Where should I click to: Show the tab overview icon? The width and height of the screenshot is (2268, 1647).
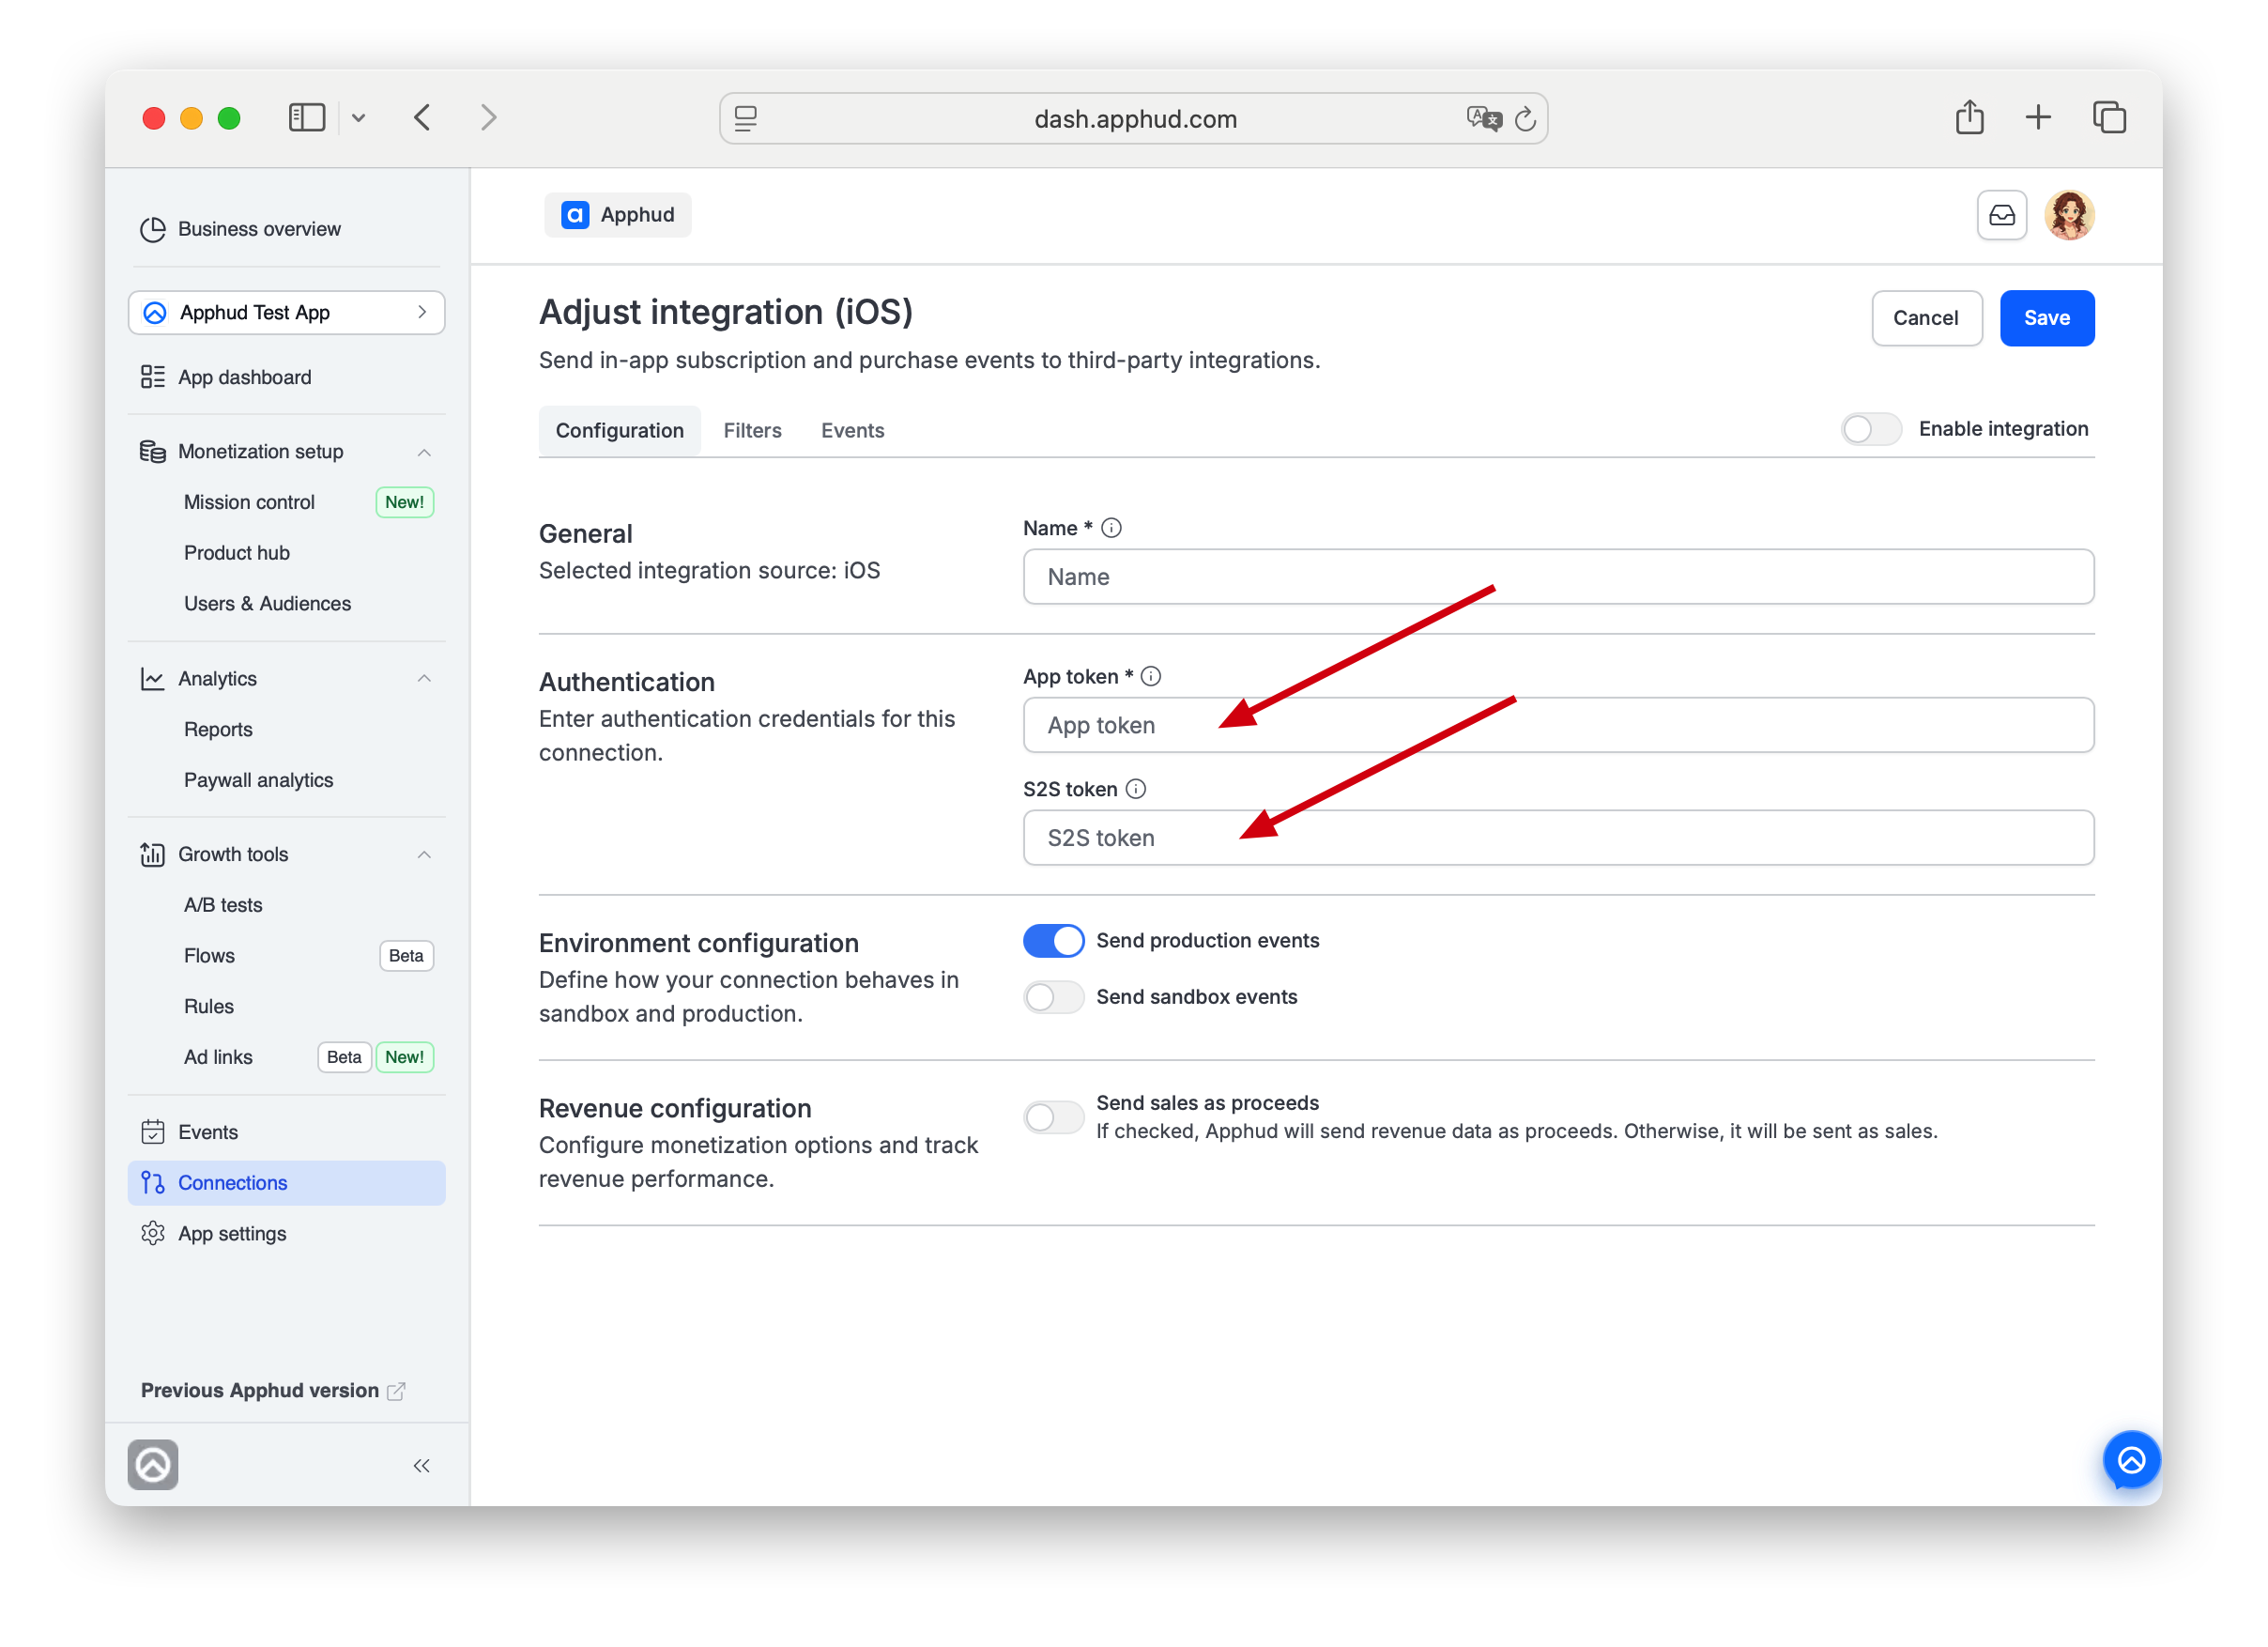(x=2109, y=117)
